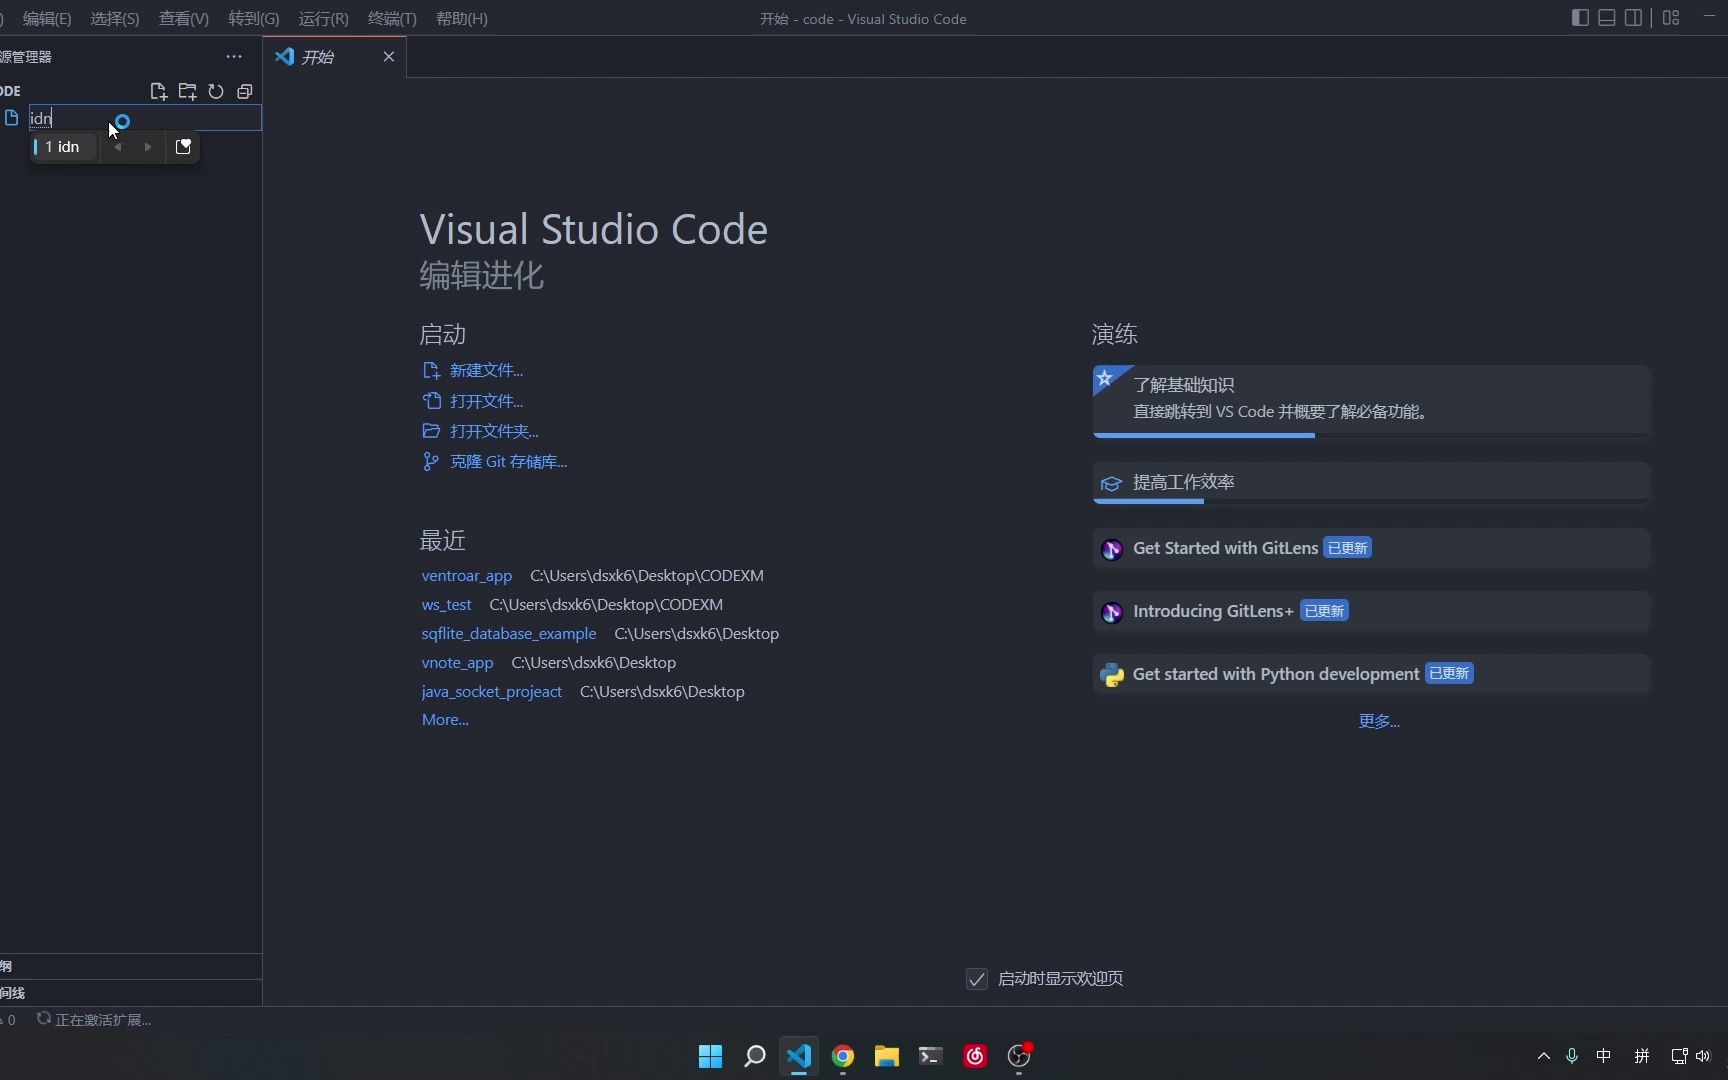Toggle bottom panel layout icon
Image resolution: width=1728 pixels, height=1080 pixels.
coord(1607,18)
